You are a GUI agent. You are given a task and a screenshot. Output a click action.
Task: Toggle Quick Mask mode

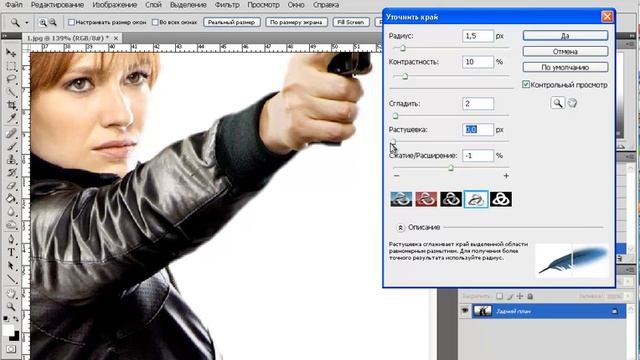[11, 349]
